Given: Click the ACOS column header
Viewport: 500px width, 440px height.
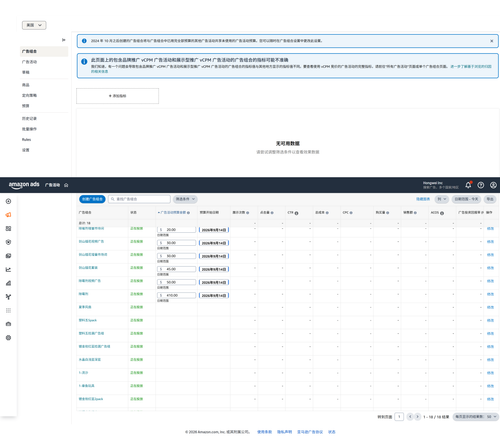Looking at the screenshot, I should 435,213.
